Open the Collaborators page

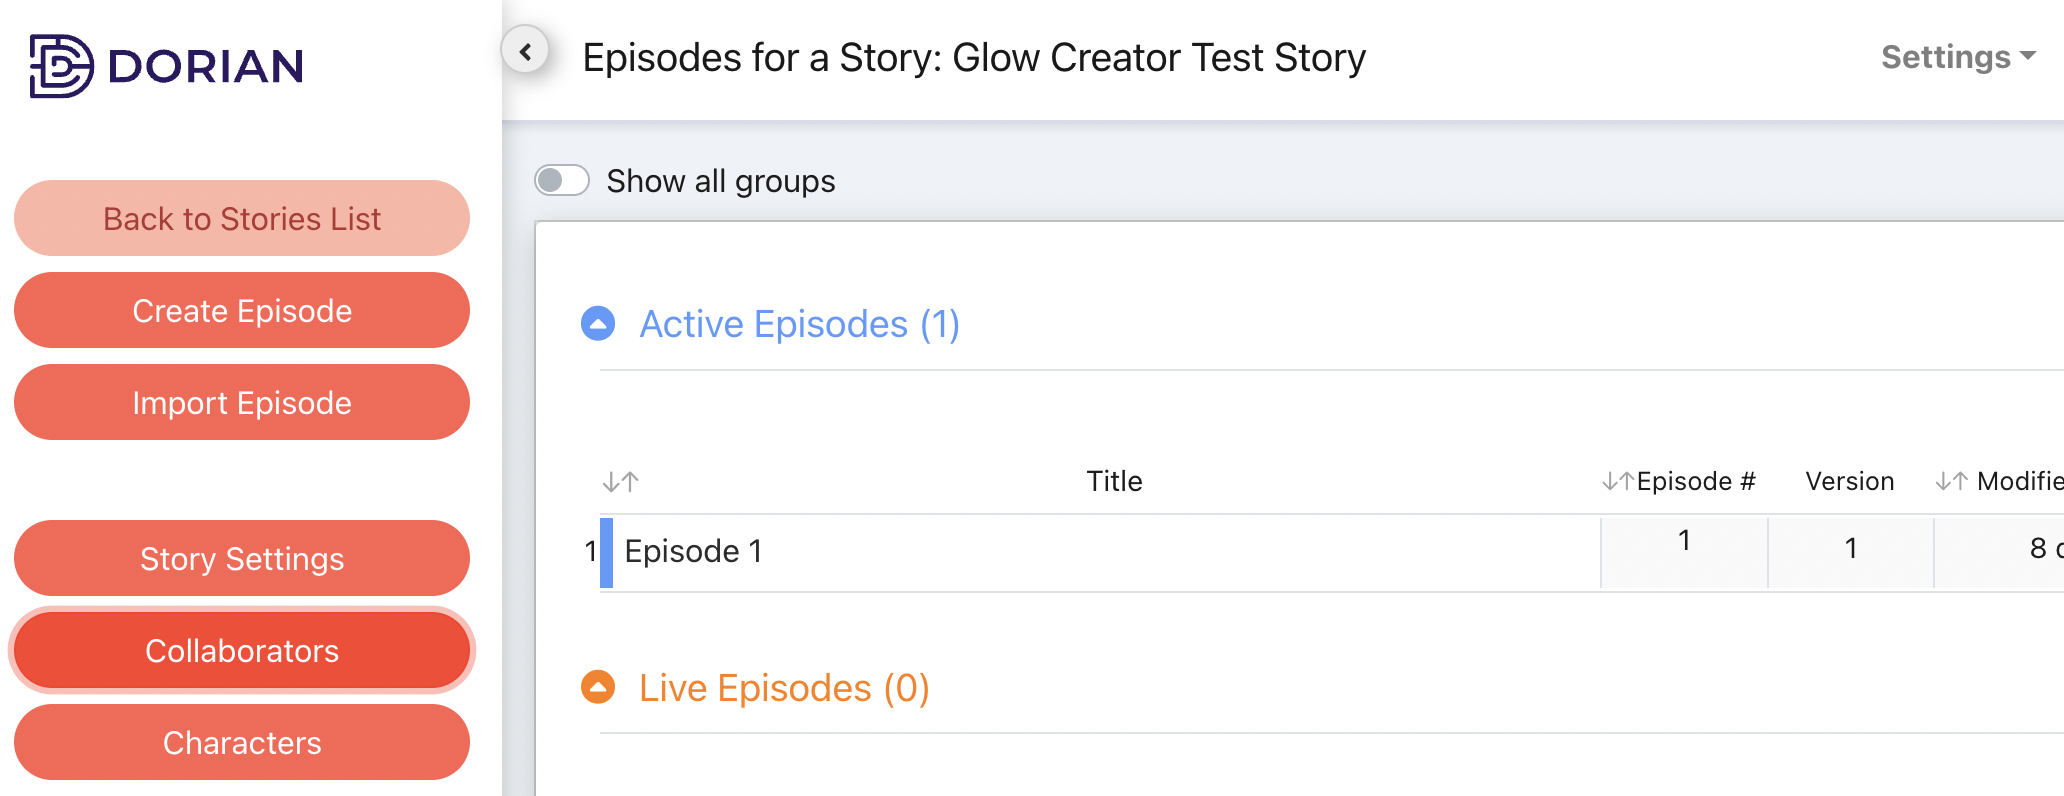(x=242, y=651)
